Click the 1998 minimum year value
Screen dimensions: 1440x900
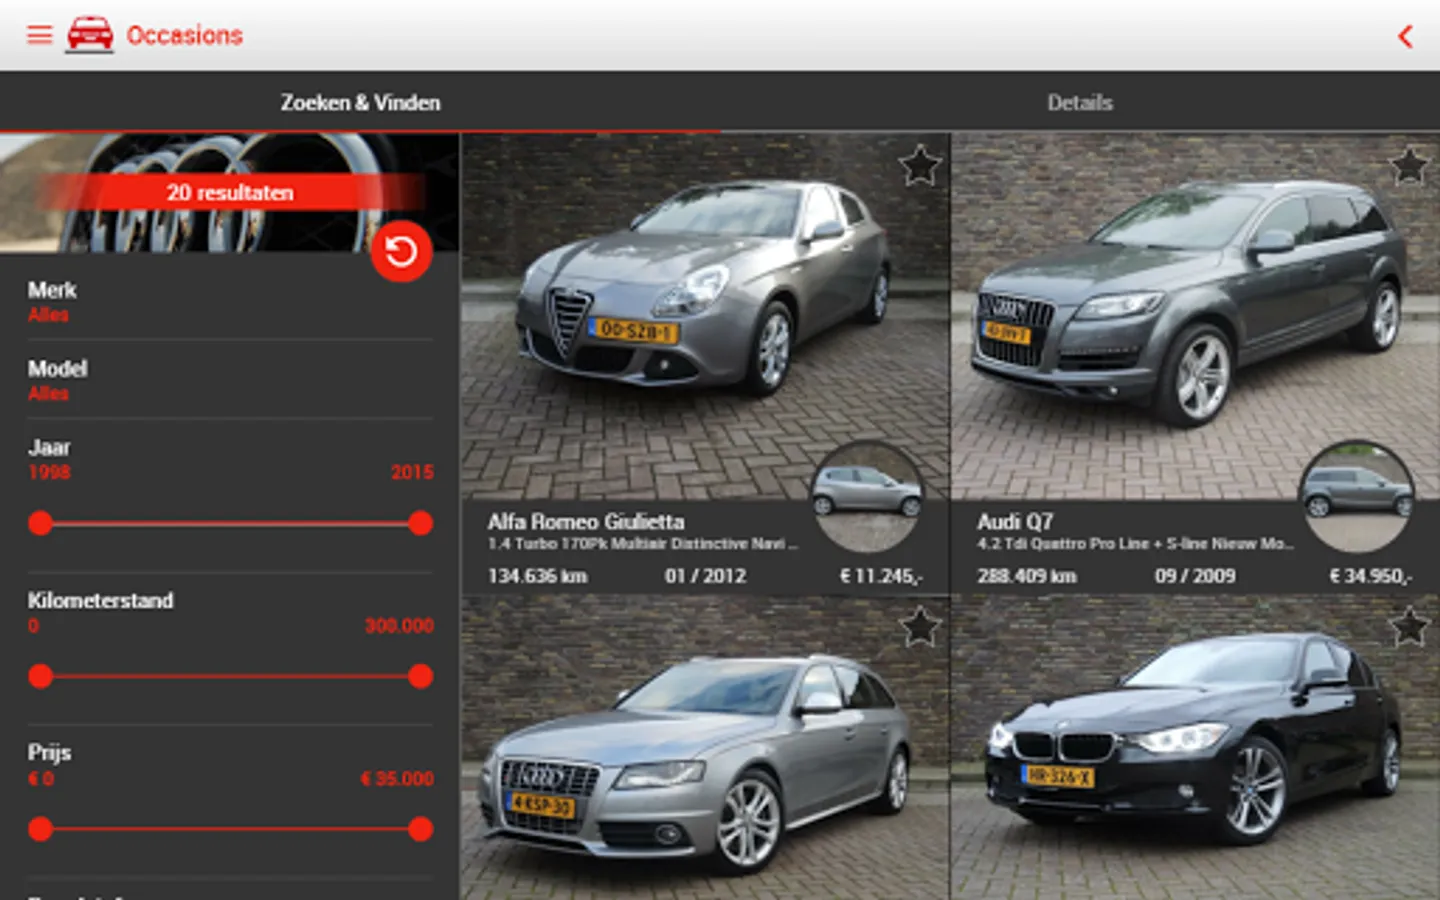[x=49, y=472]
